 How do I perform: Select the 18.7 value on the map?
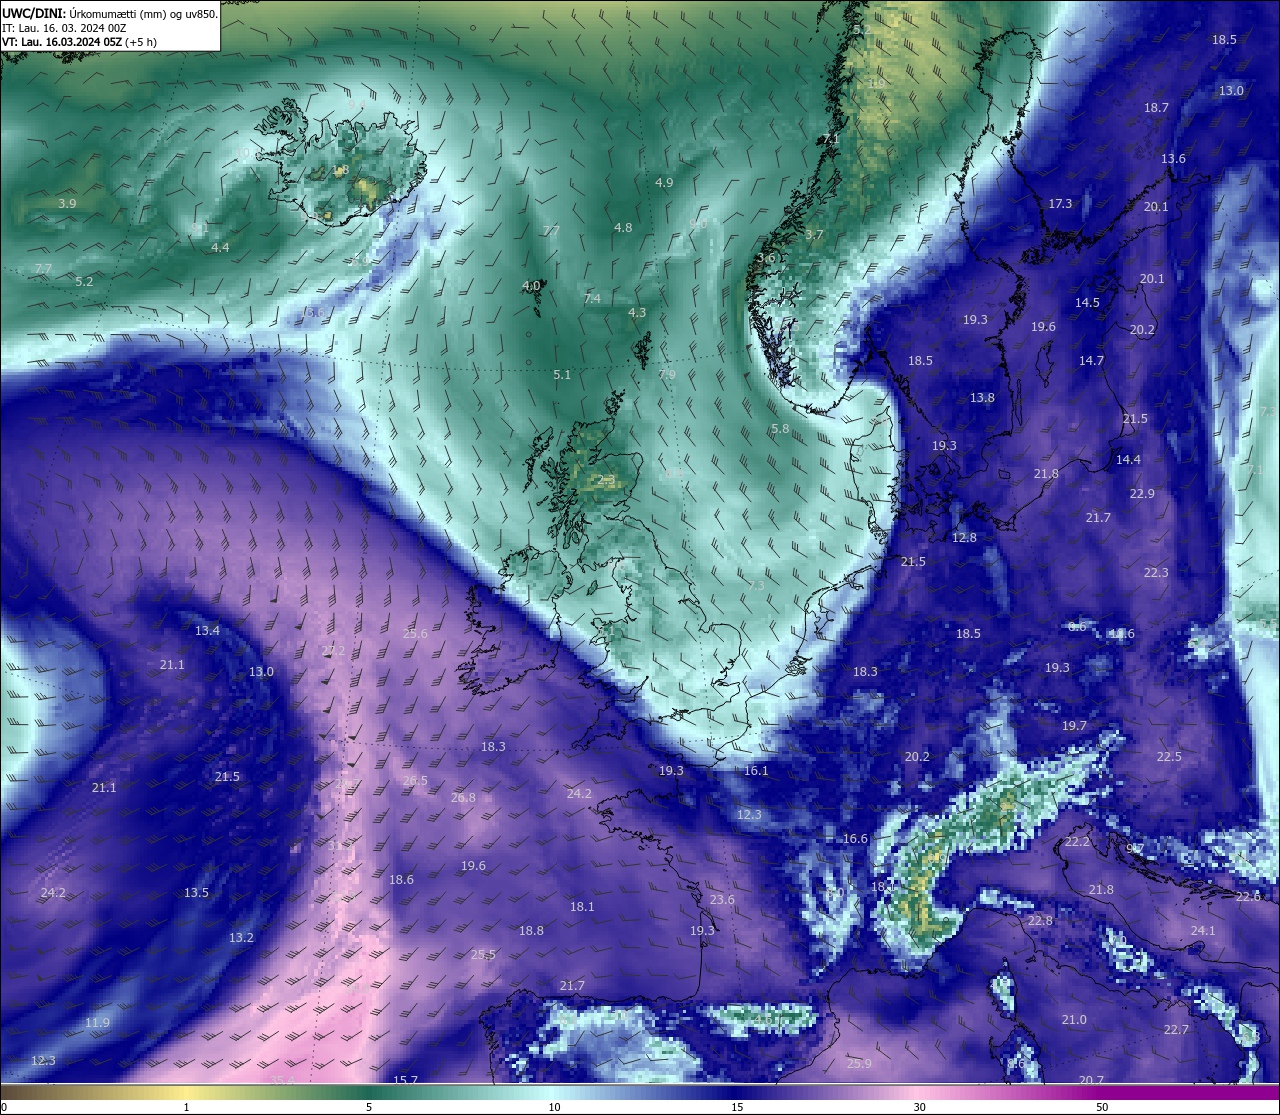pyautogui.click(x=1156, y=107)
